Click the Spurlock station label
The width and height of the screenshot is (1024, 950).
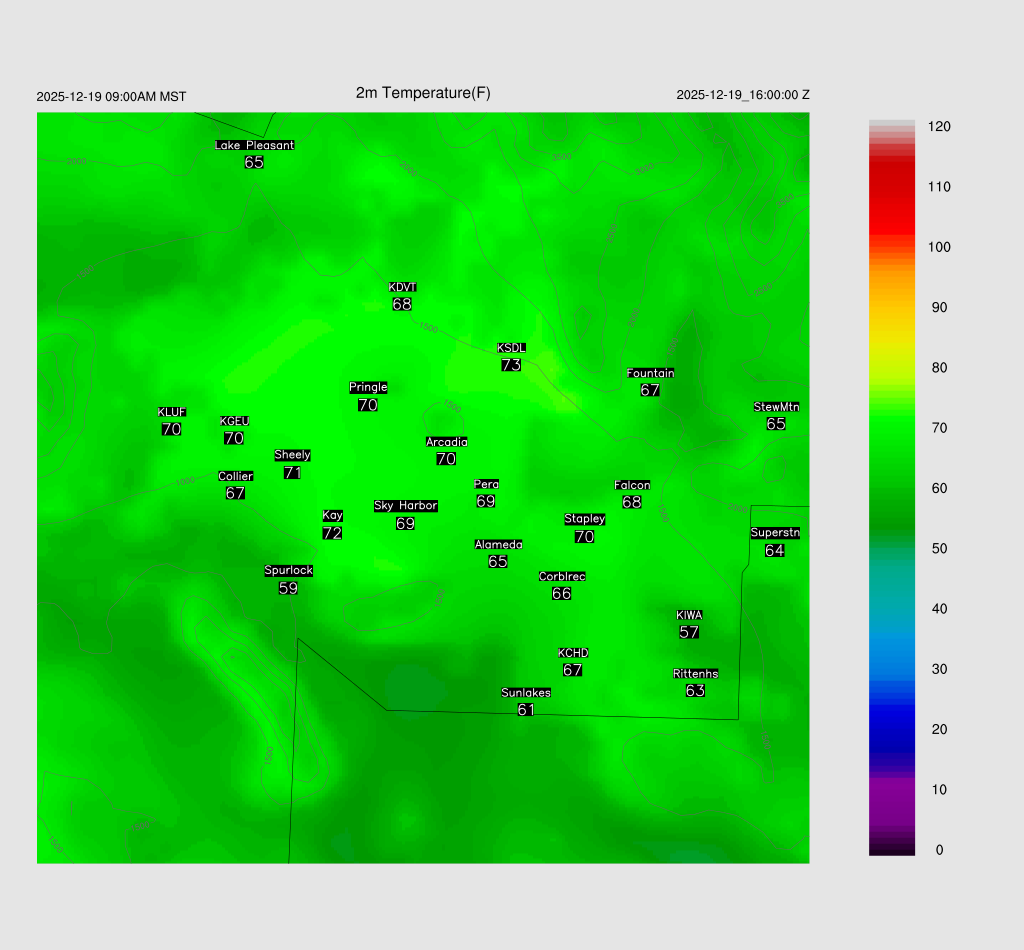point(288,571)
